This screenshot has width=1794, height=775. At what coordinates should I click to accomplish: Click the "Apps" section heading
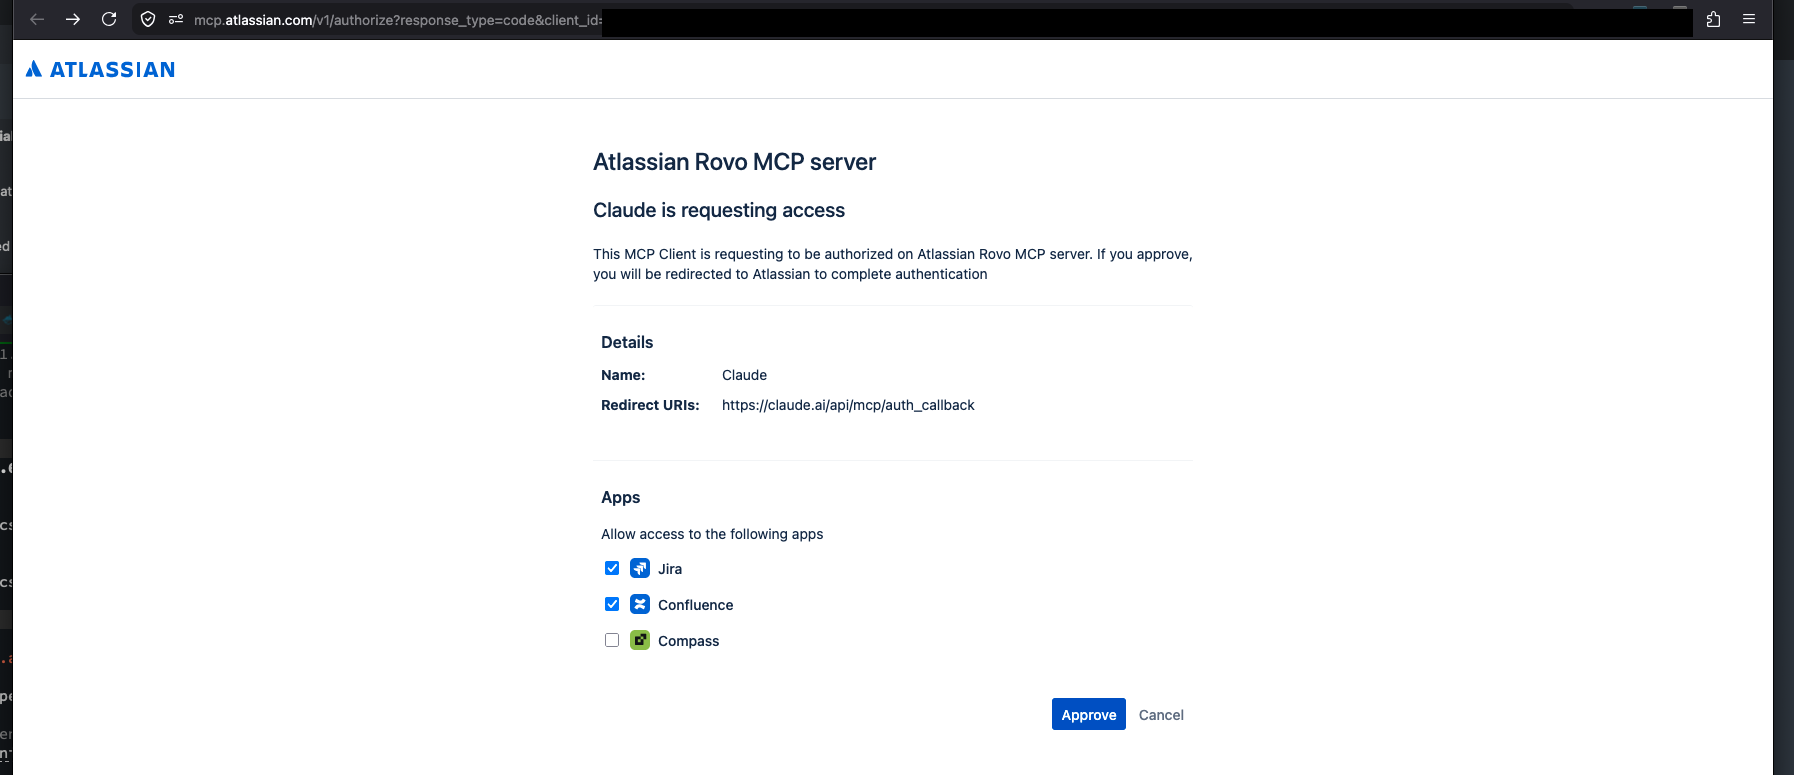point(620,497)
